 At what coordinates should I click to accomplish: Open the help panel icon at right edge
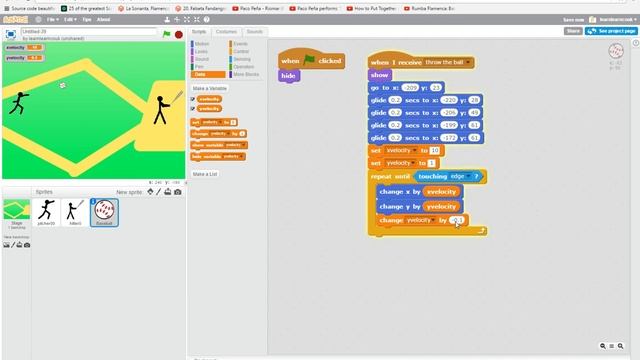636,43
